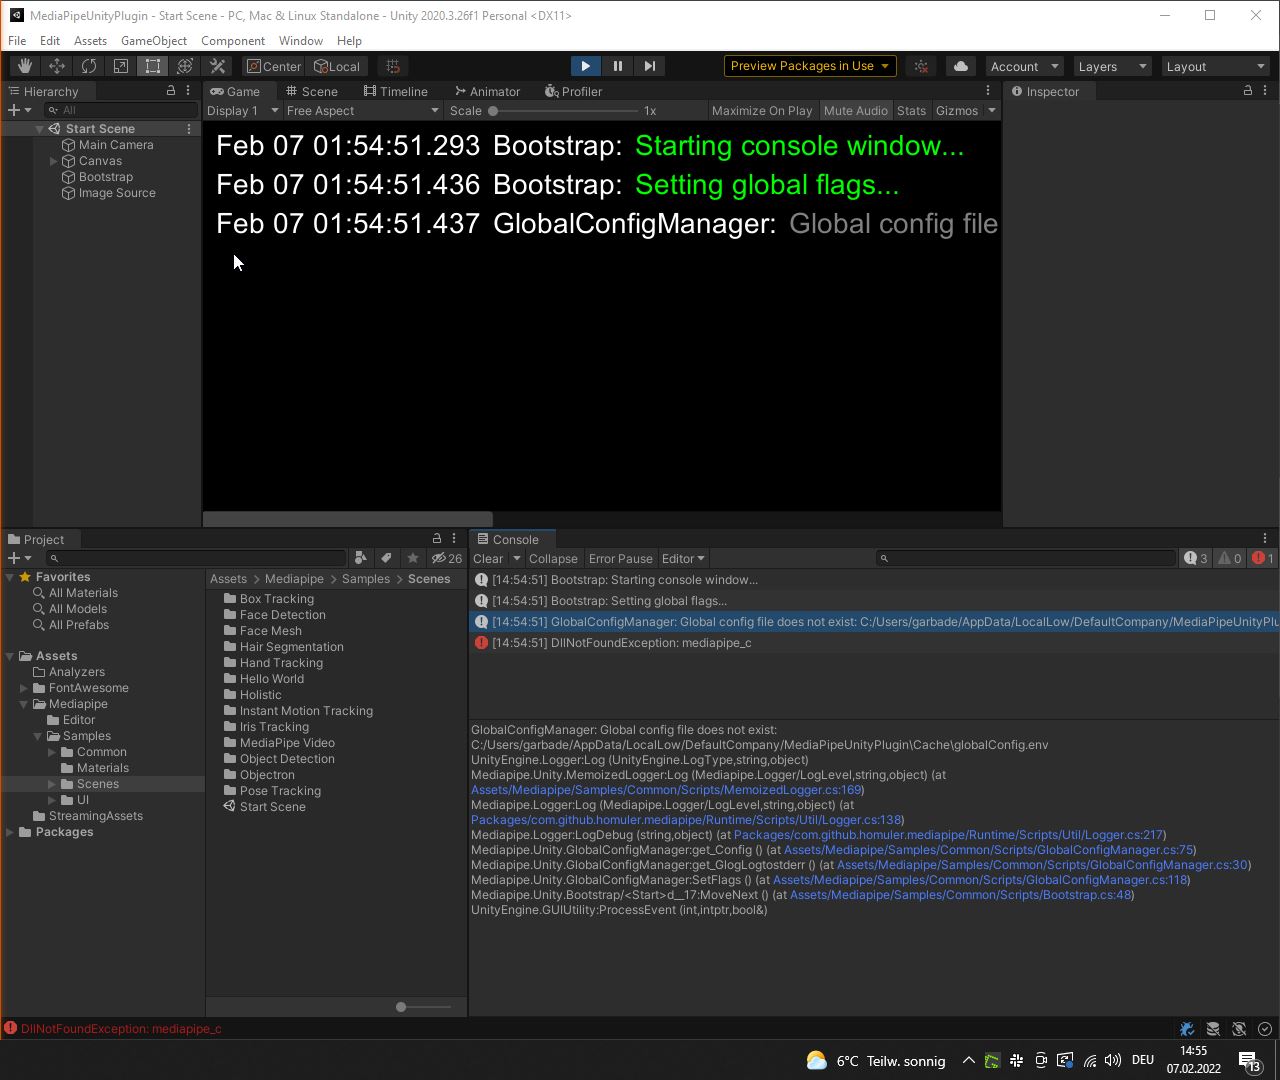
Task: Open the GameObject menu
Action: pos(153,41)
